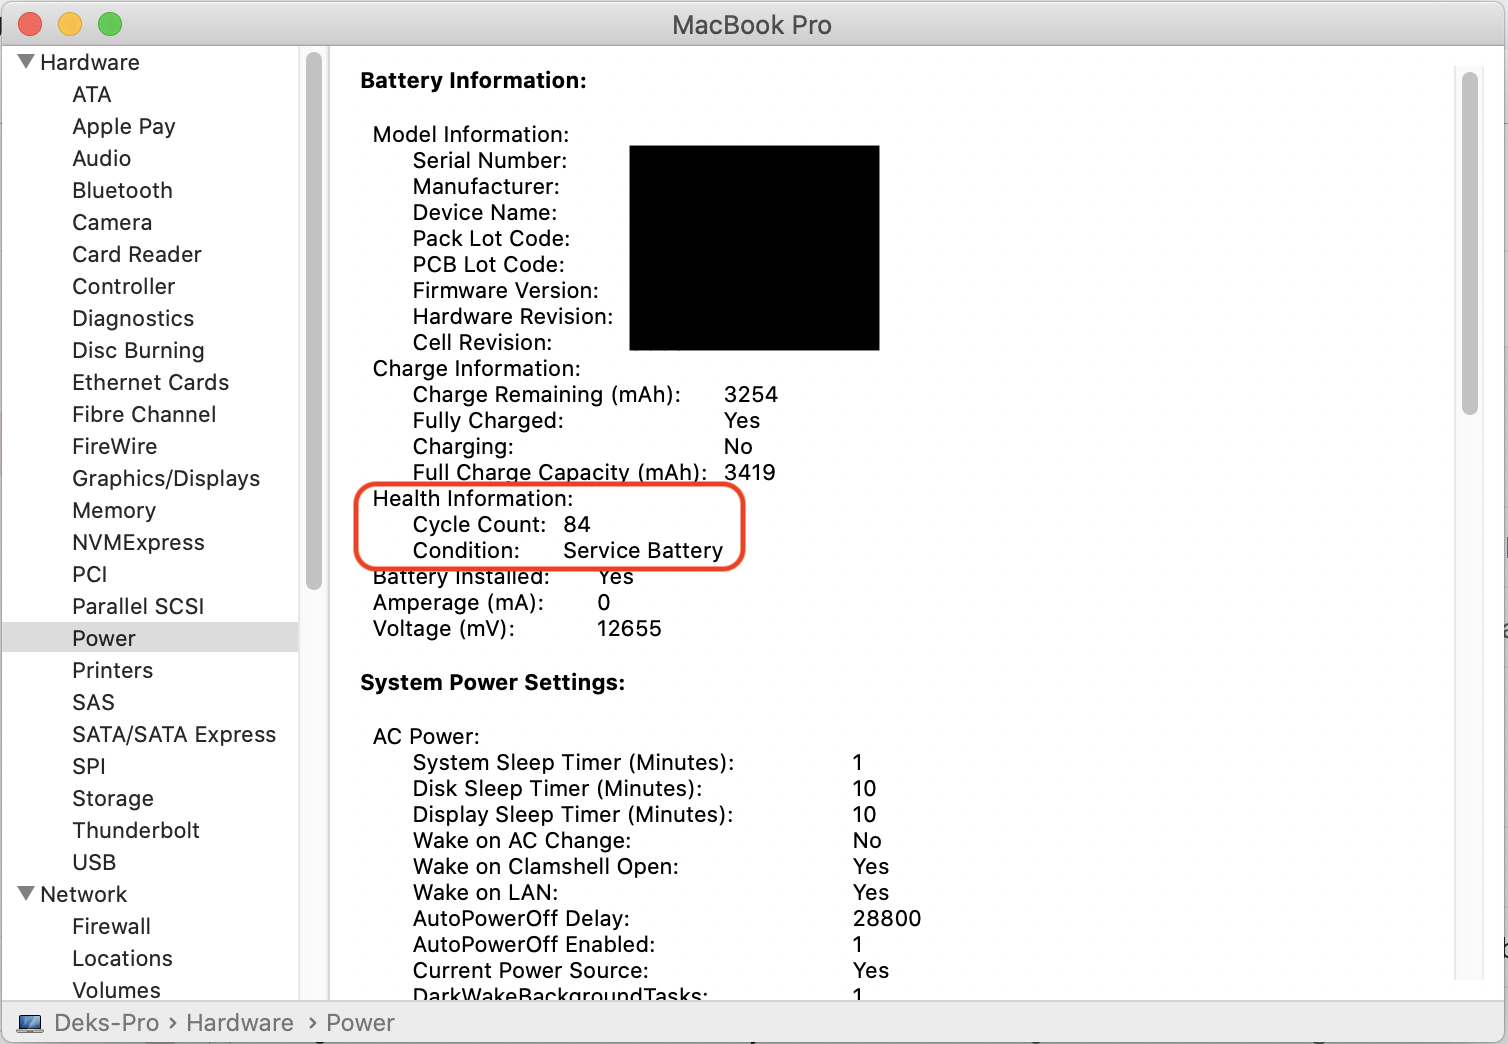Click Hardware in the path bar
Viewport: 1508px width, 1044px height.
(x=240, y=1023)
